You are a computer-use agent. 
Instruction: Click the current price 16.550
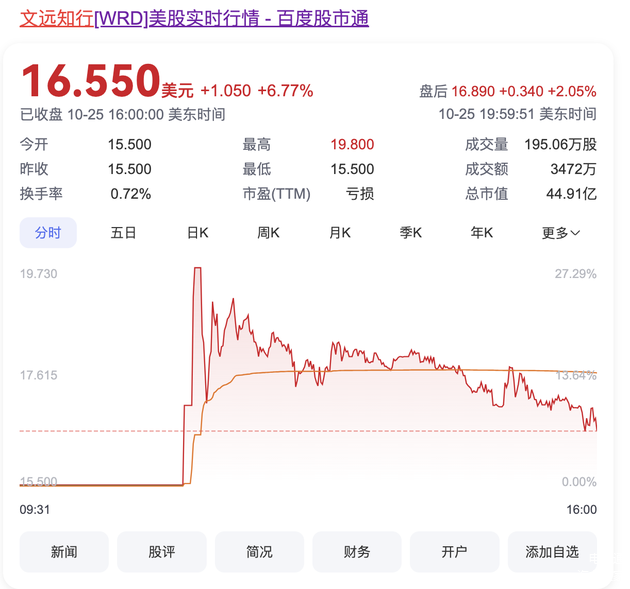point(91,82)
